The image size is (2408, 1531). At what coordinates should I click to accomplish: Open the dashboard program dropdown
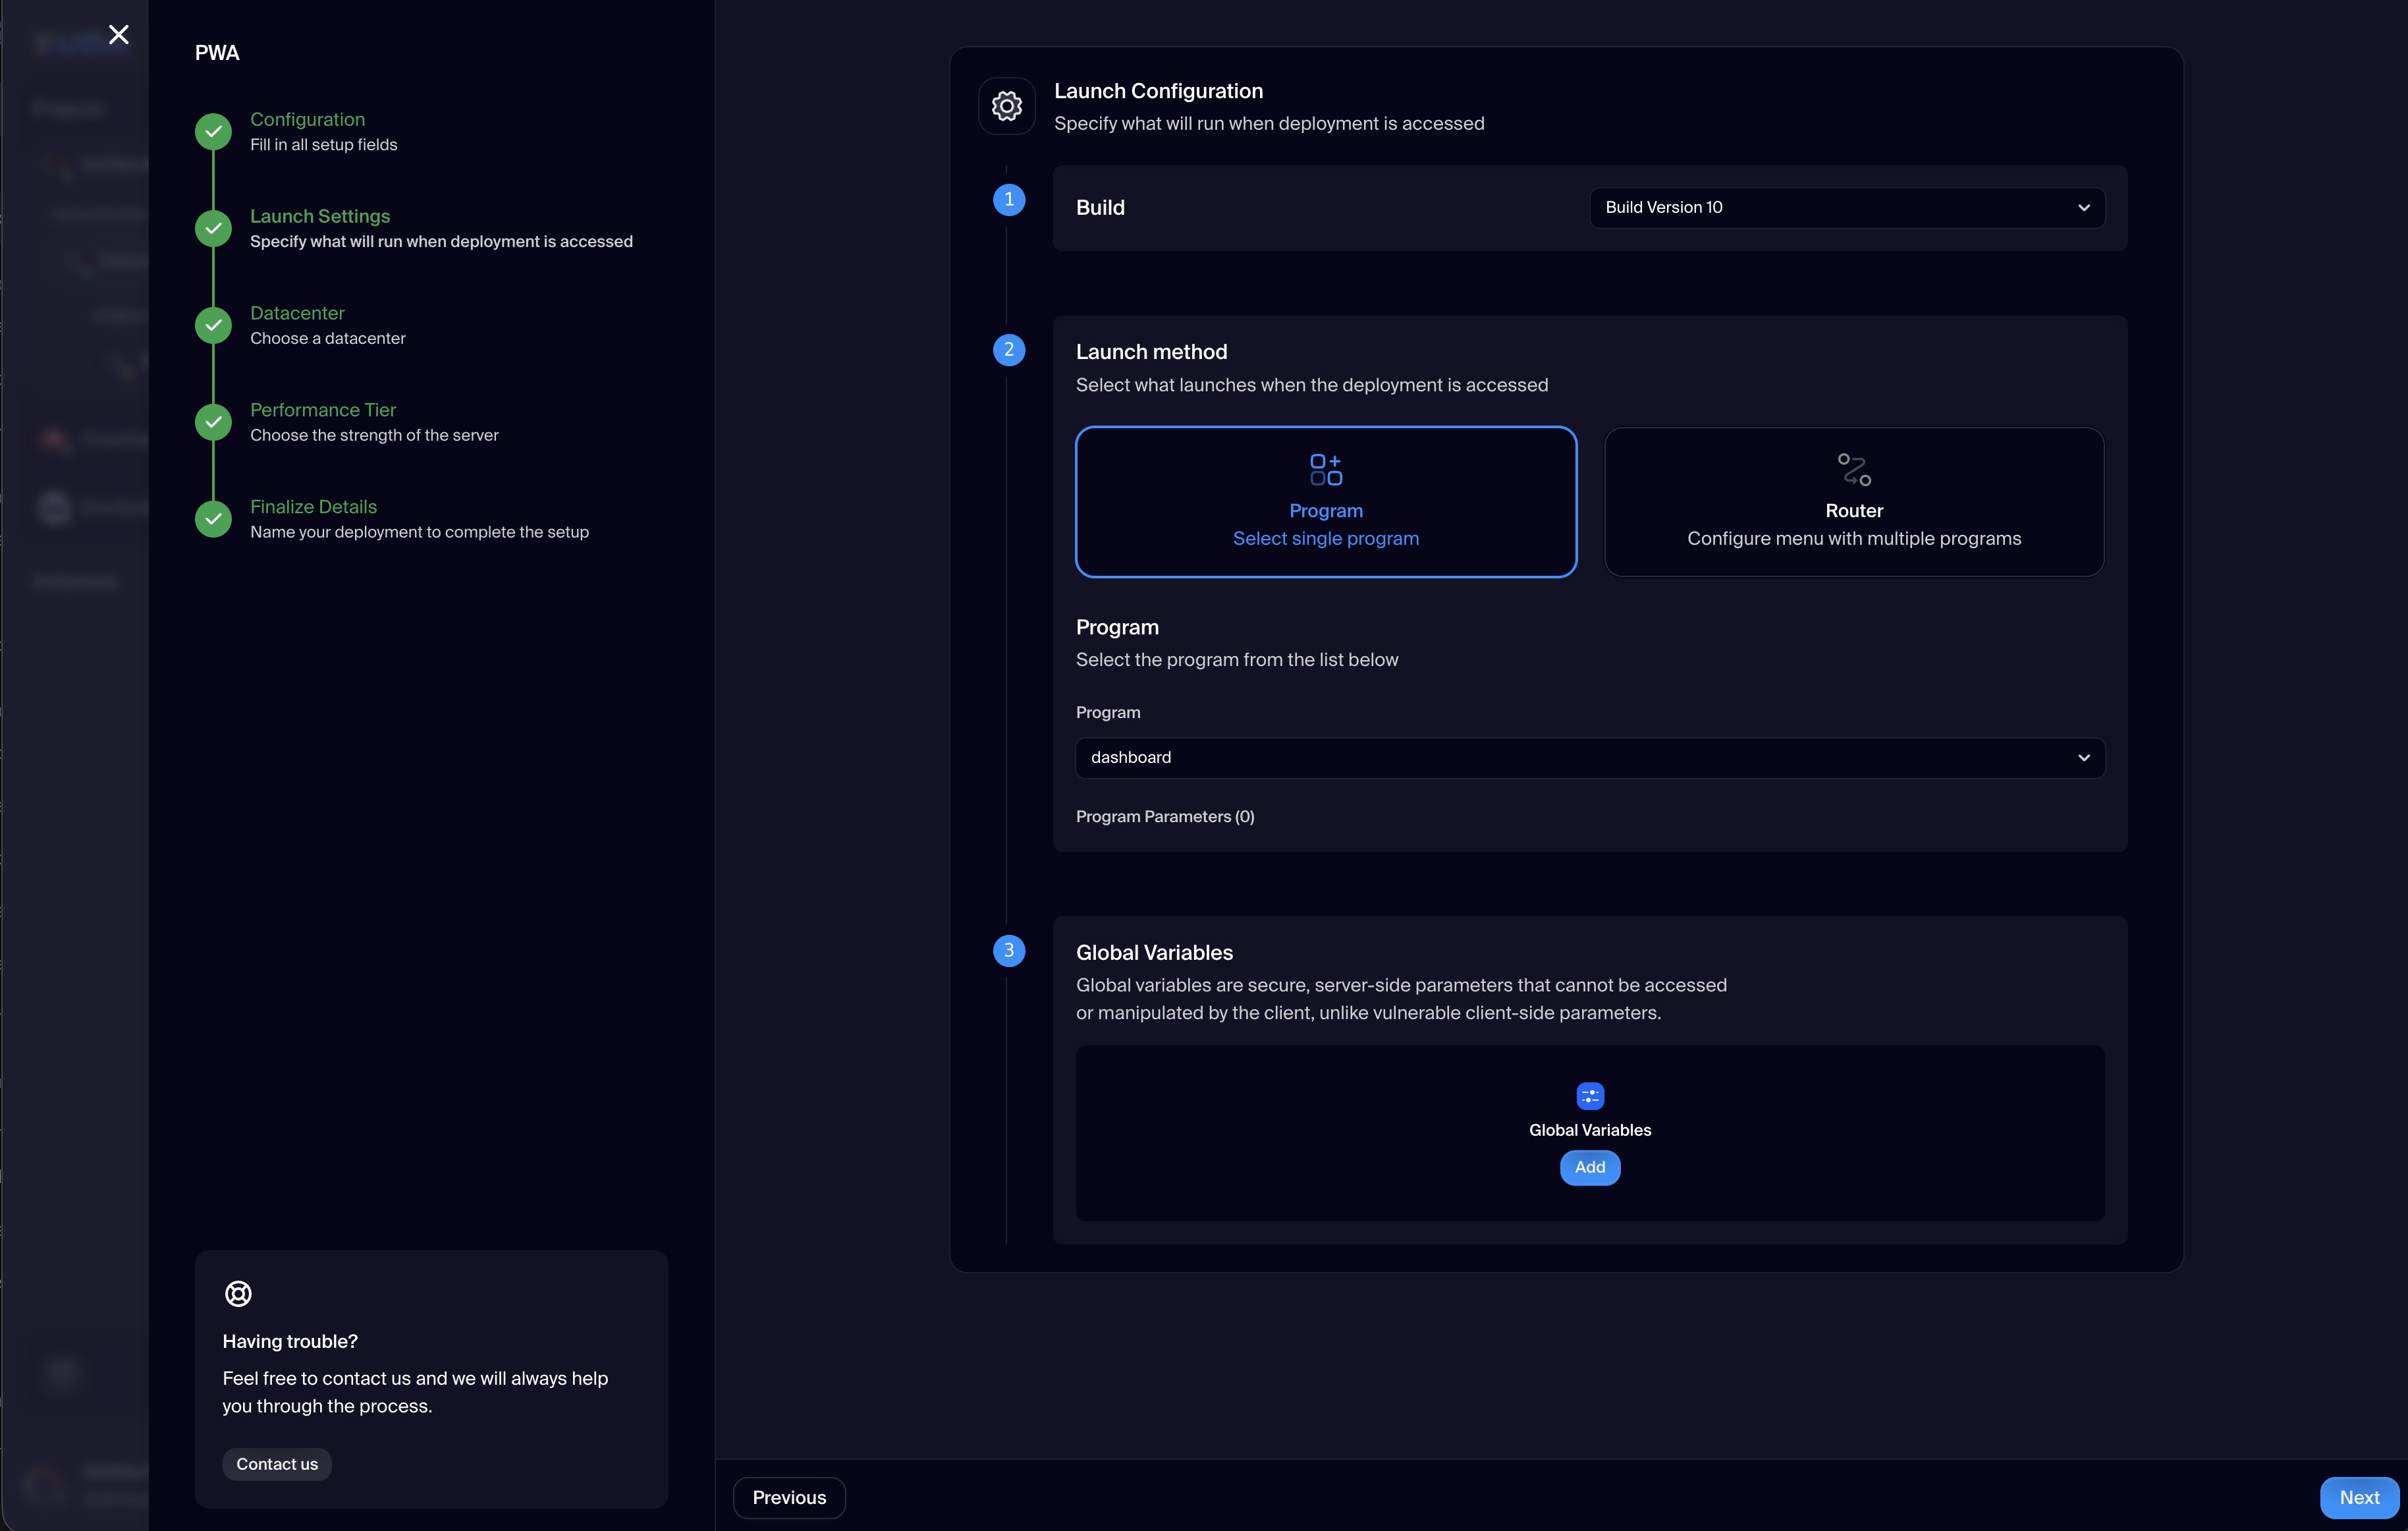point(1589,758)
